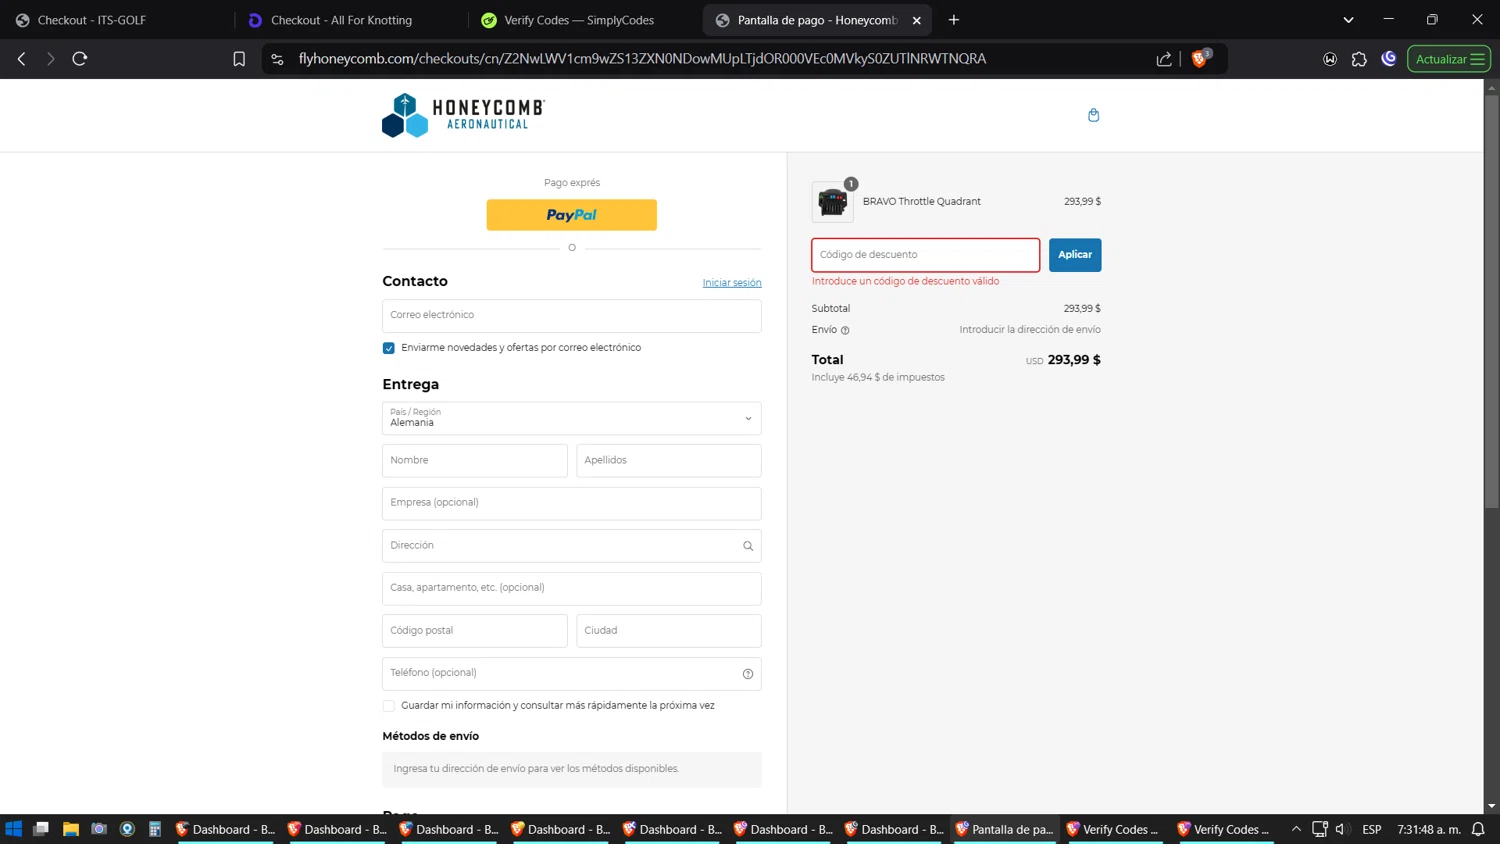
Task: Open the calculator in the taskbar
Action: (155, 829)
